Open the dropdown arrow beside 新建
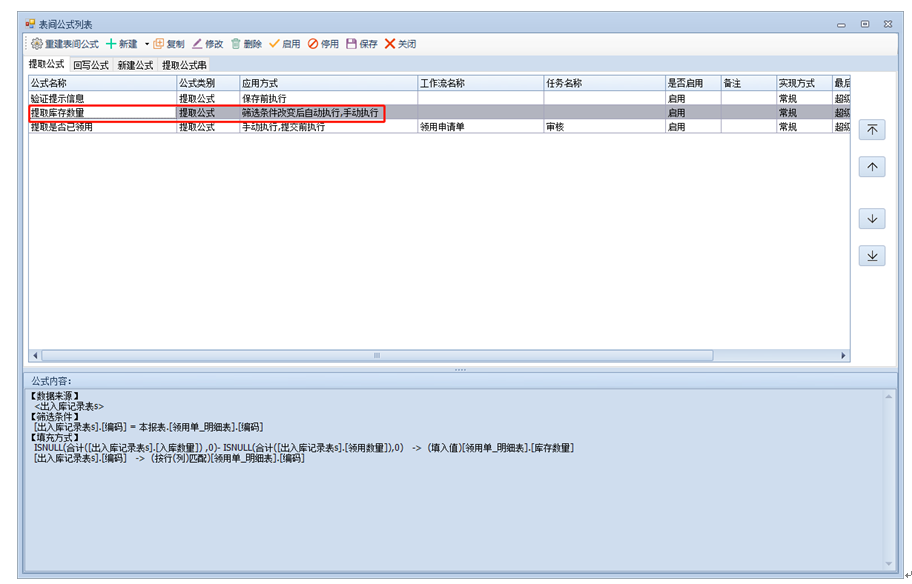Viewport: 912px width, 584px height. 147,44
